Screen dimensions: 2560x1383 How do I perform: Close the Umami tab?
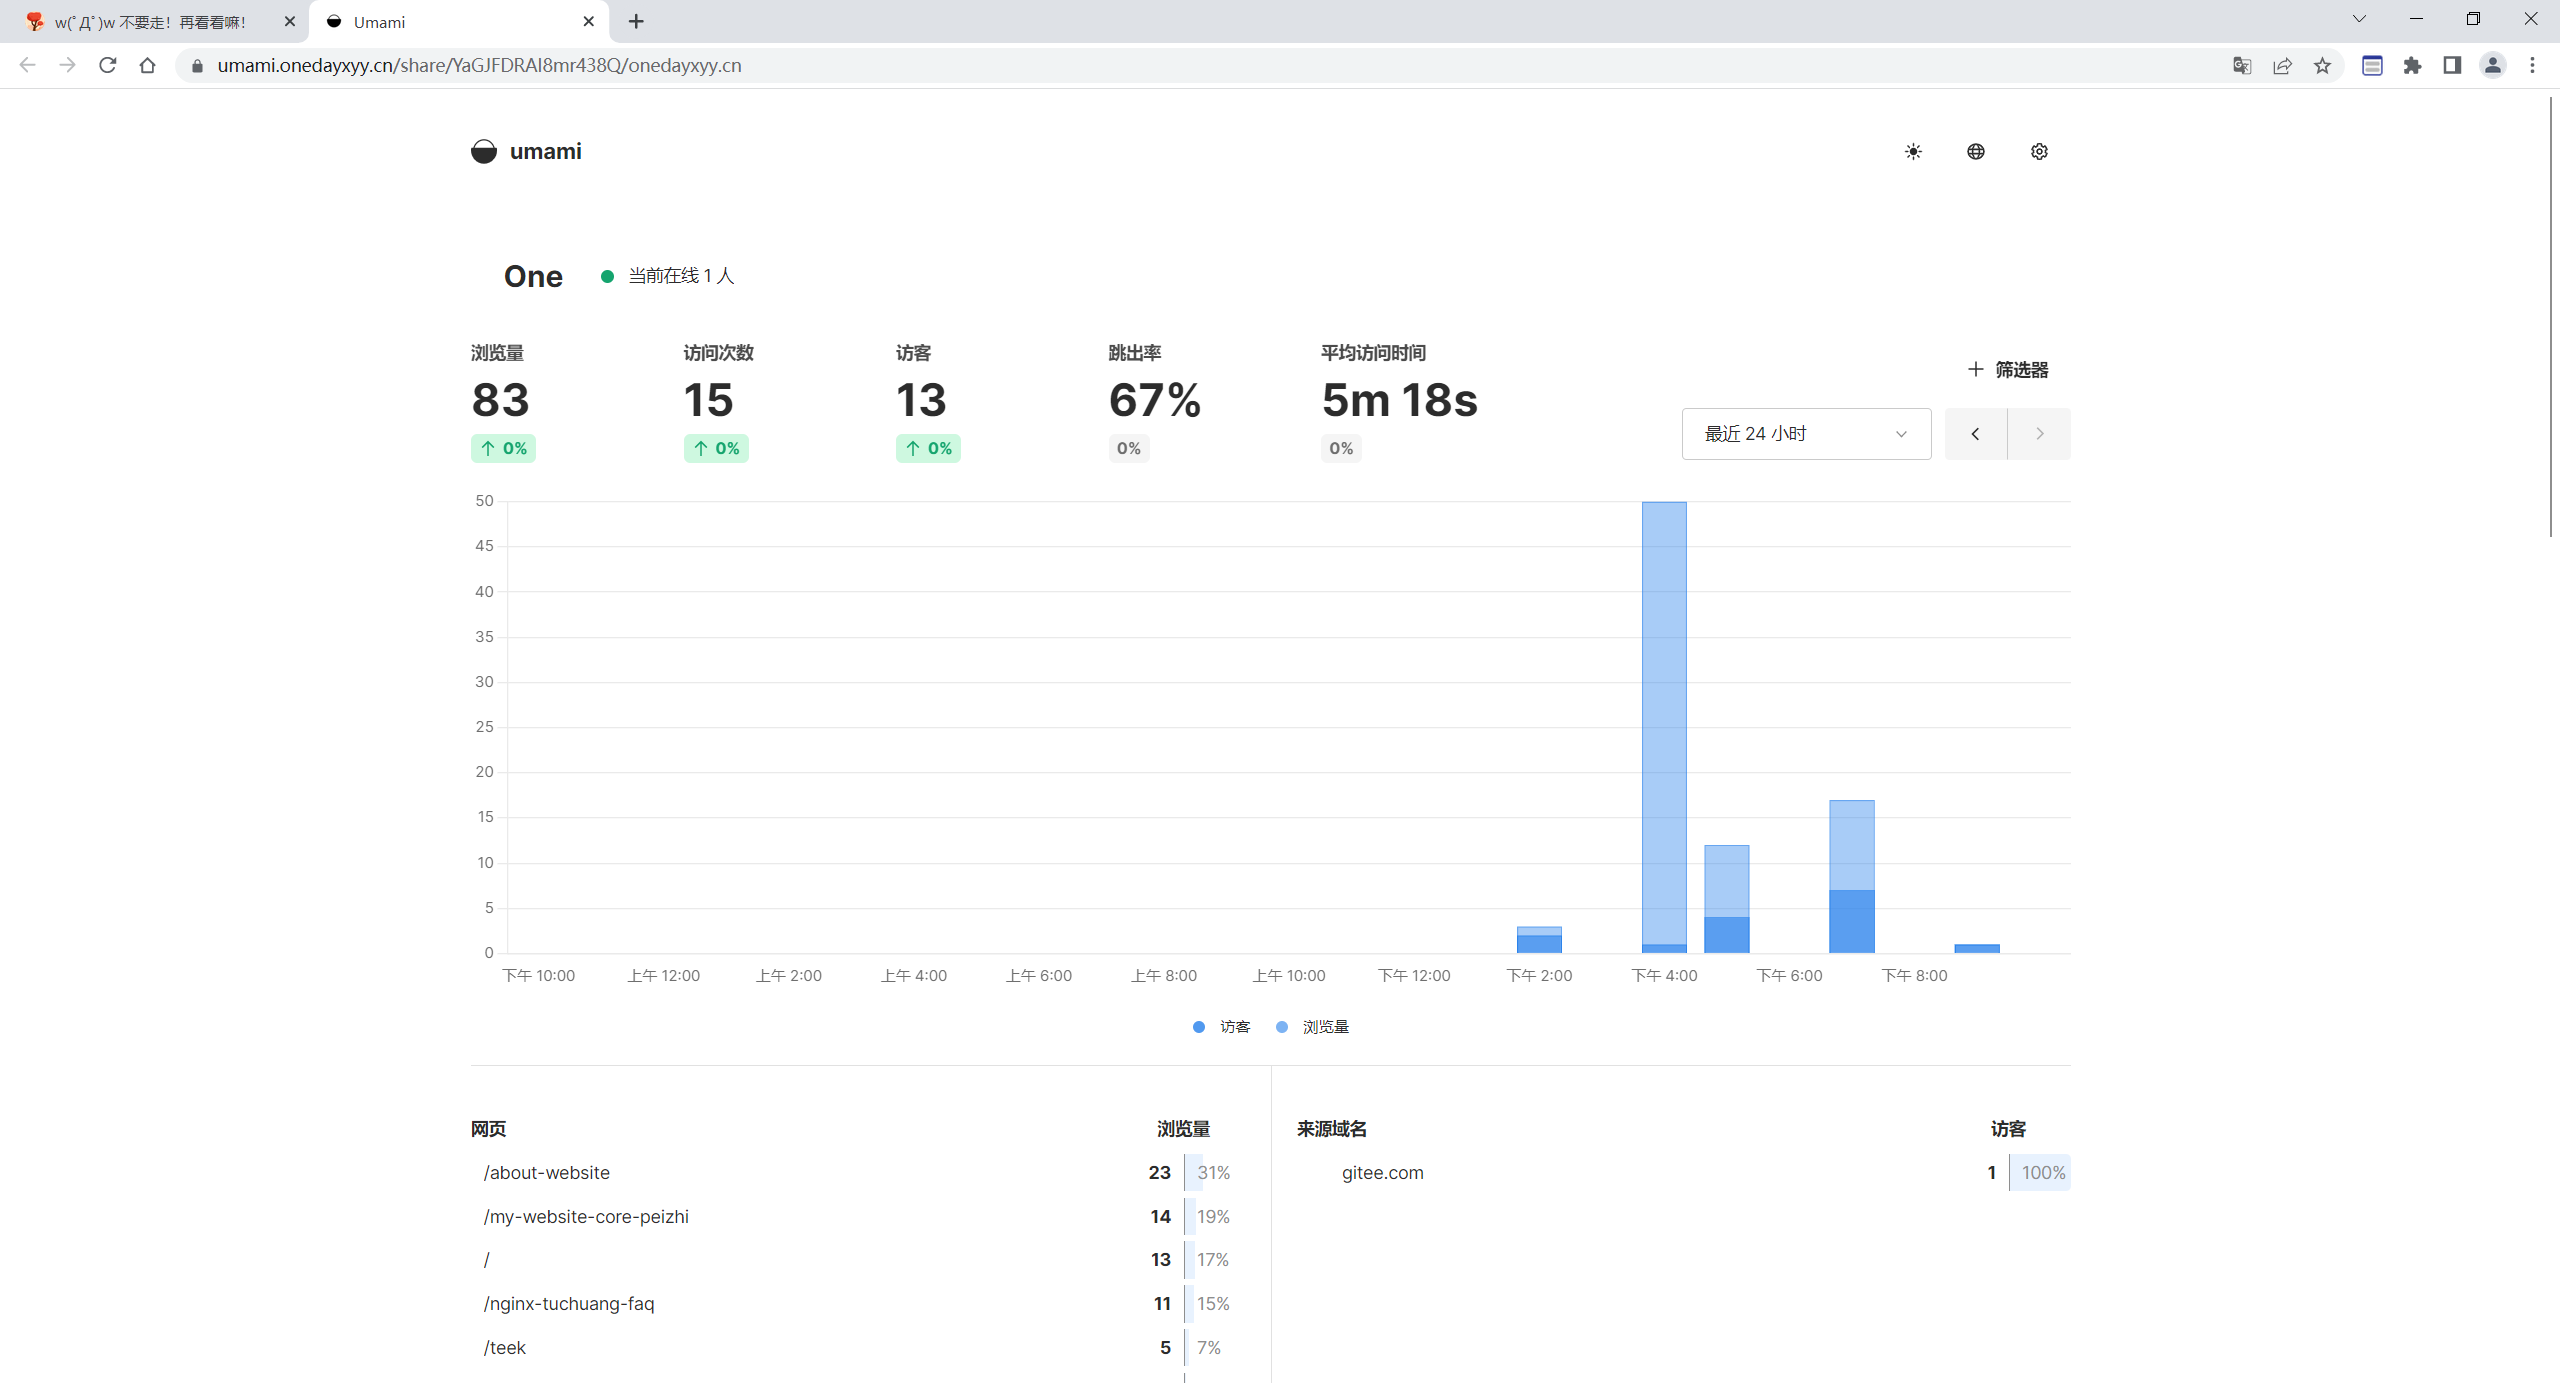click(x=588, y=21)
